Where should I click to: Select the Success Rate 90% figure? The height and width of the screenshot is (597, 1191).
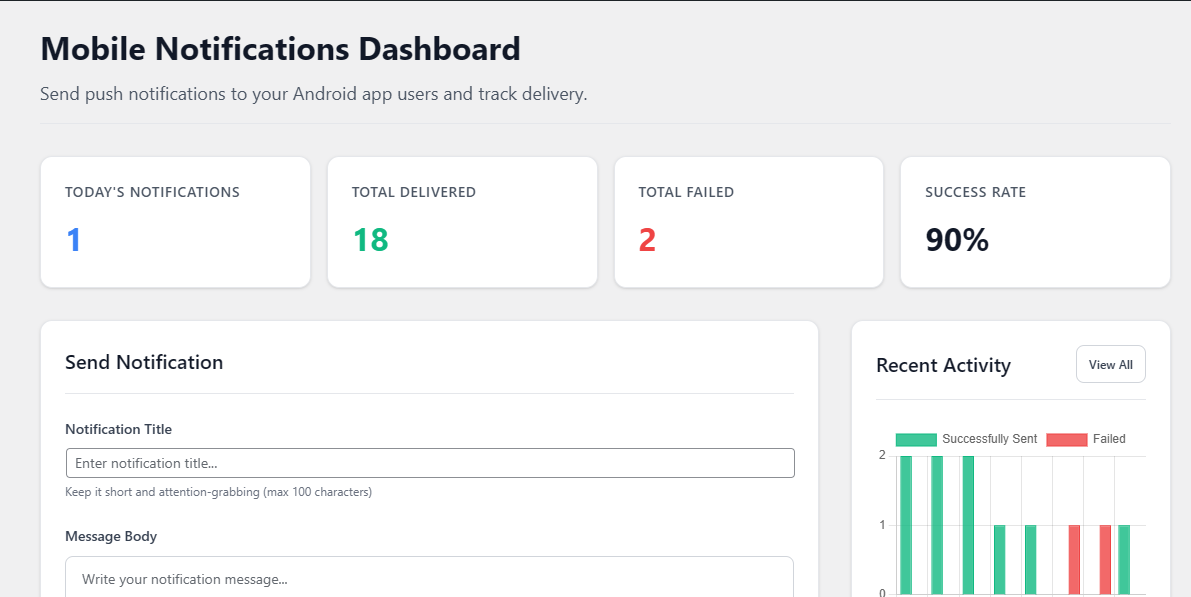(957, 240)
